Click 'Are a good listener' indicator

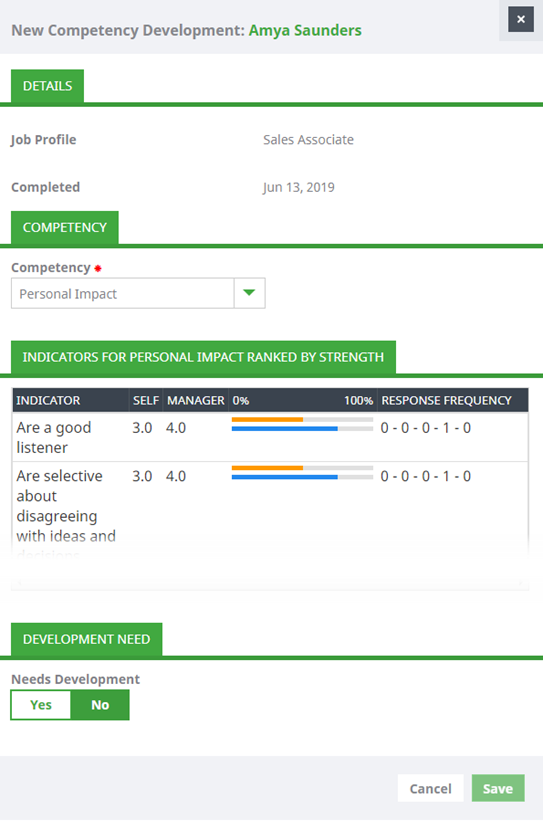tap(53, 437)
